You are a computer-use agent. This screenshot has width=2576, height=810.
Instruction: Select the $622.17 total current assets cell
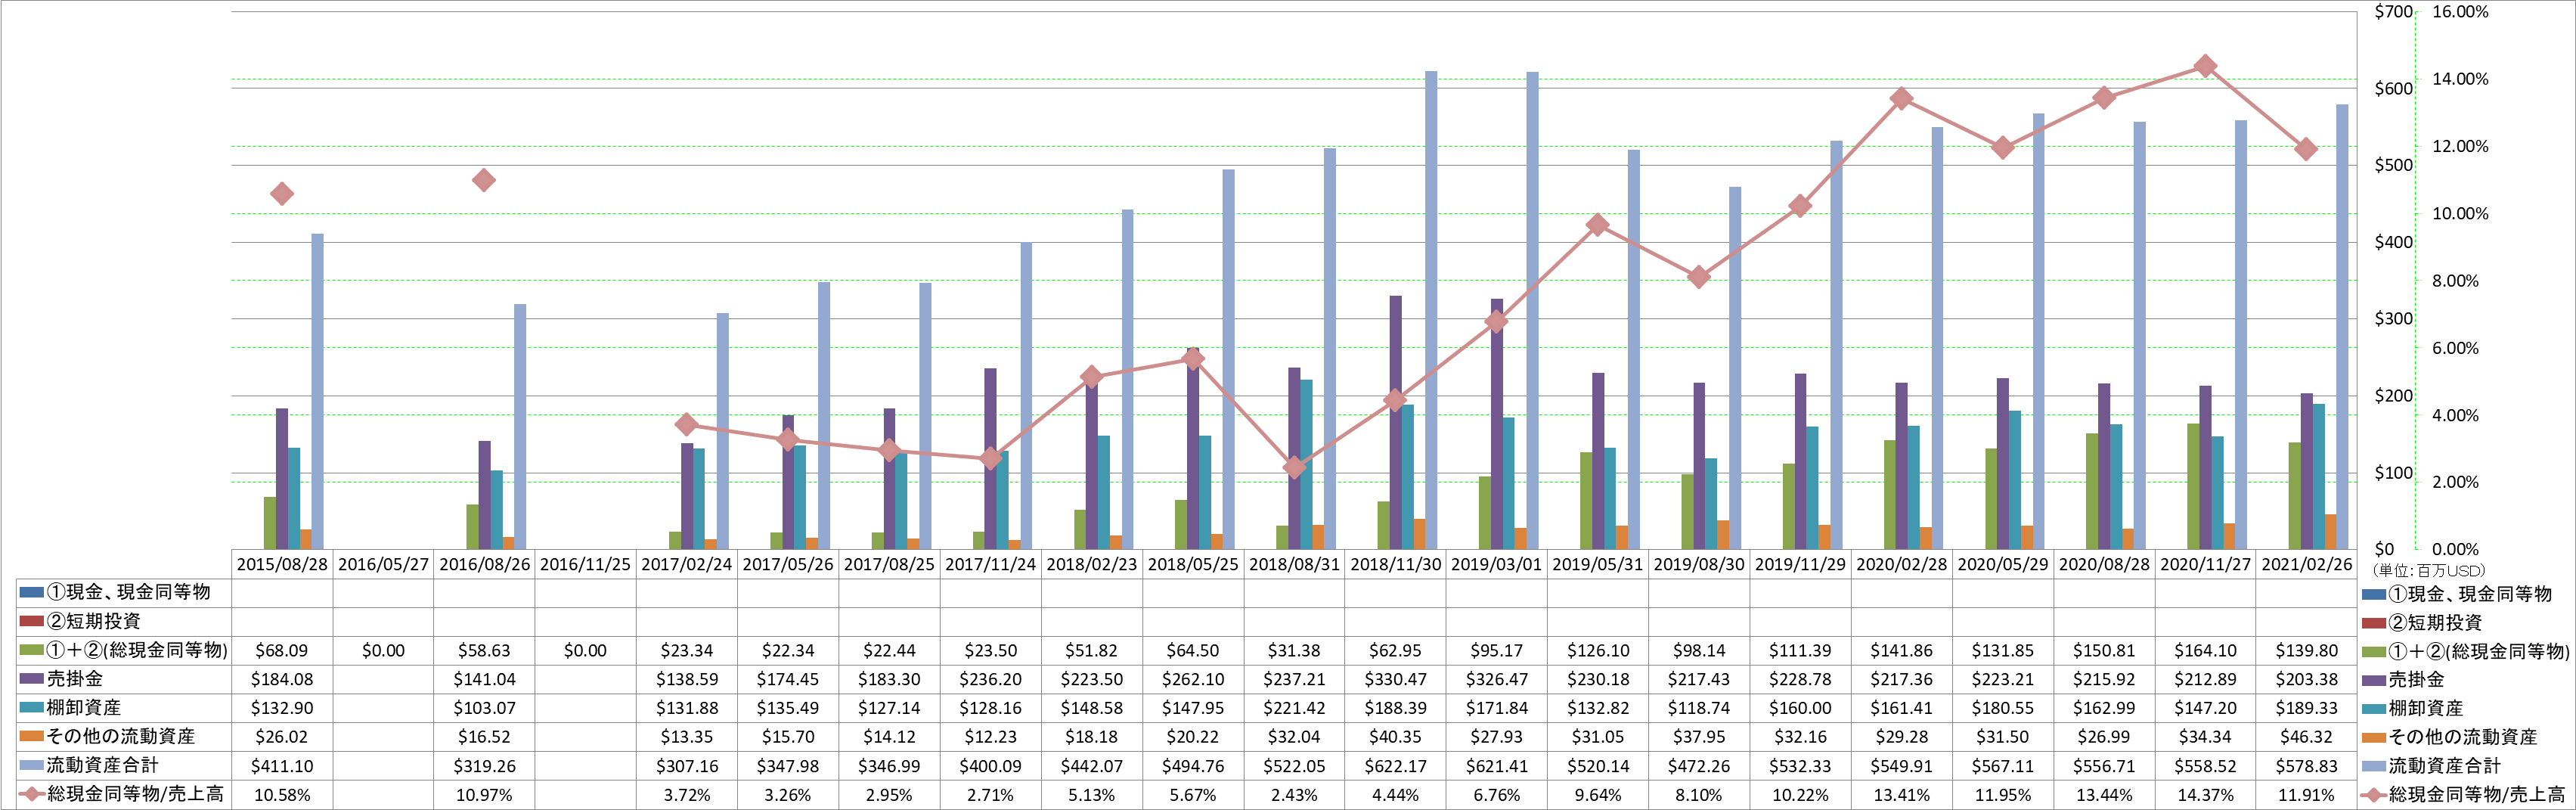[1395, 766]
